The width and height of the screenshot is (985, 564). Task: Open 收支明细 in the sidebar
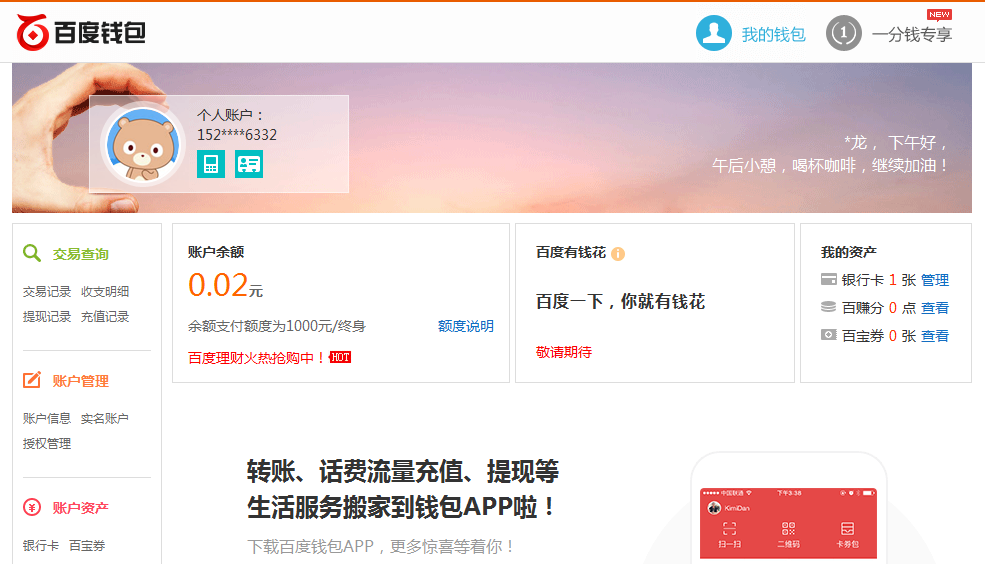[x=105, y=291]
